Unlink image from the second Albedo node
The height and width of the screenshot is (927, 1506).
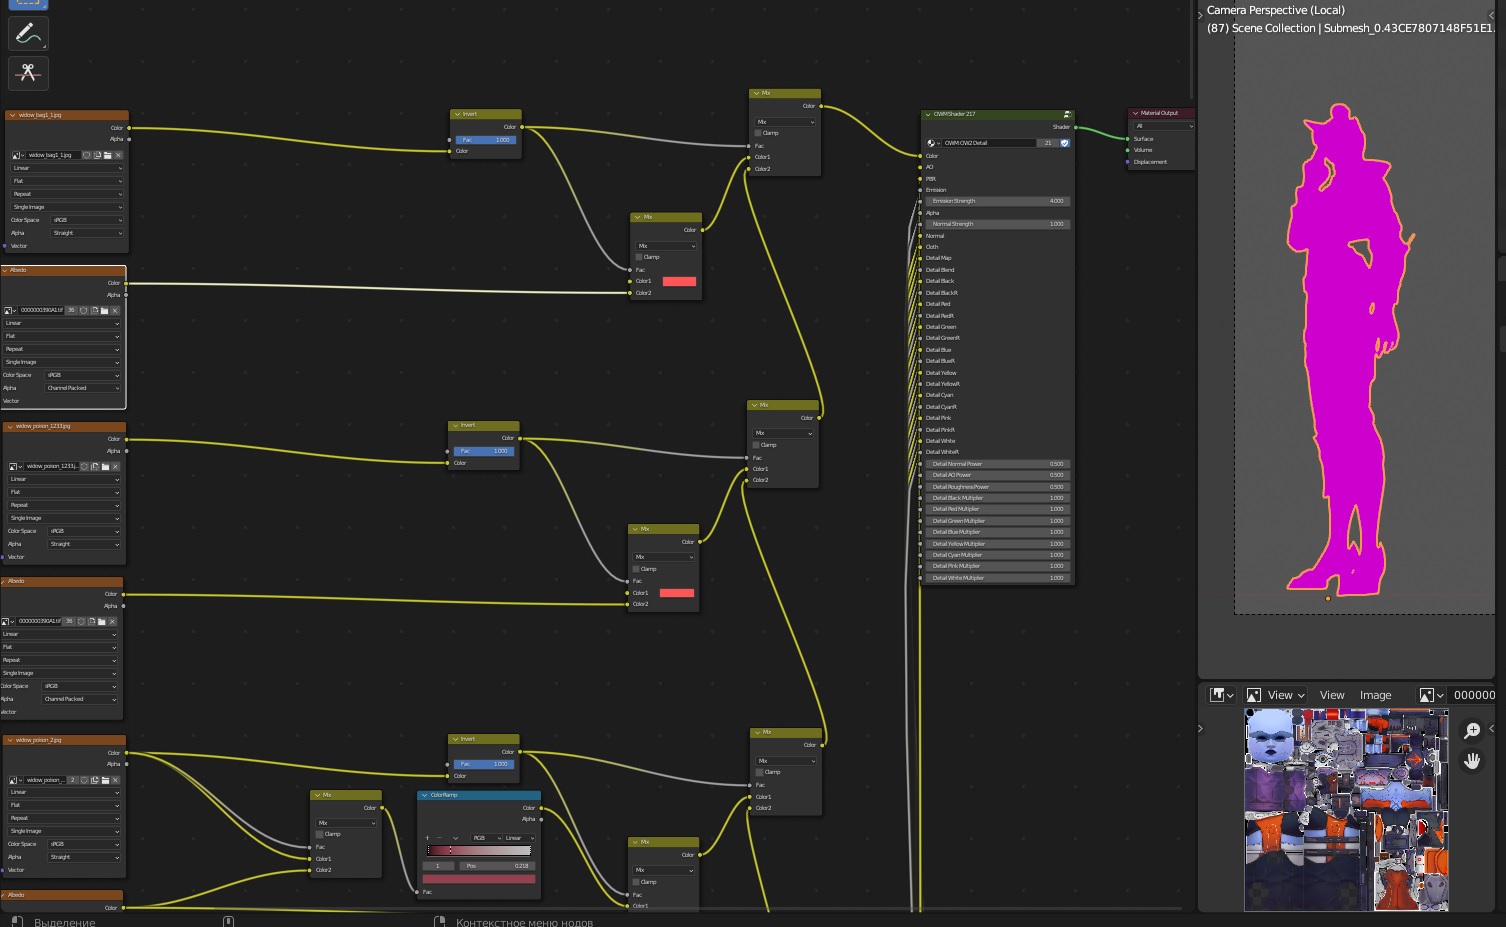point(112,621)
